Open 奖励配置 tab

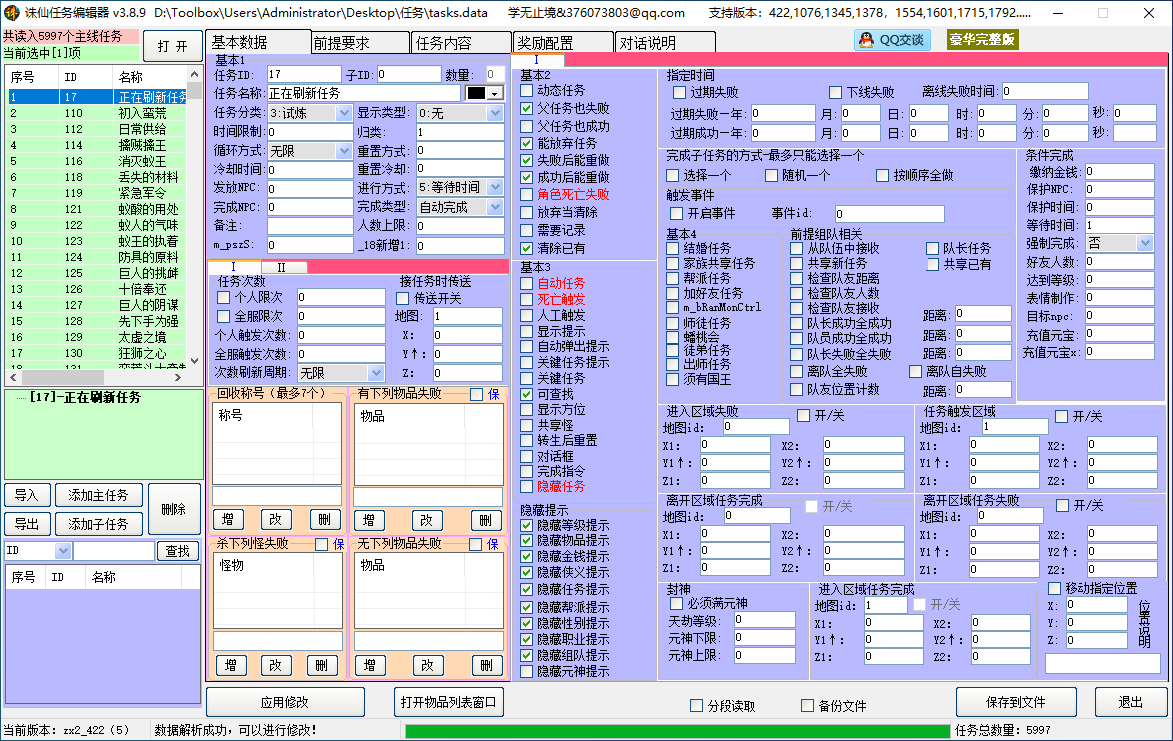click(563, 43)
